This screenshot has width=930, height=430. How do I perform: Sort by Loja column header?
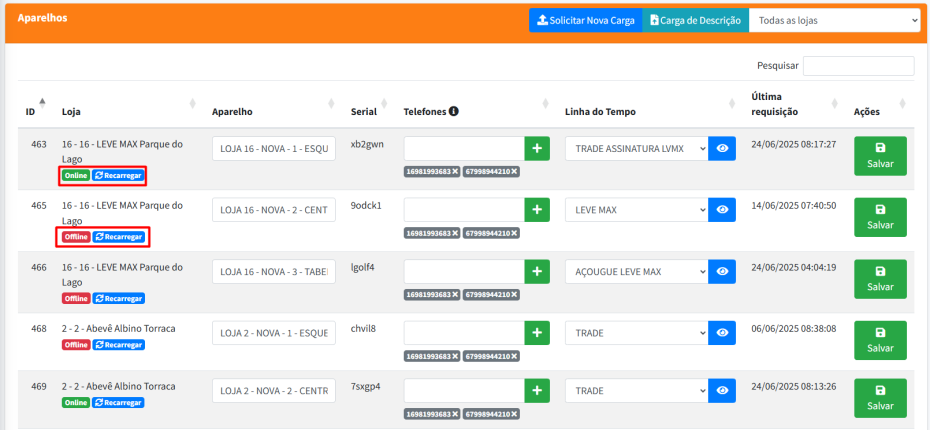(125, 111)
